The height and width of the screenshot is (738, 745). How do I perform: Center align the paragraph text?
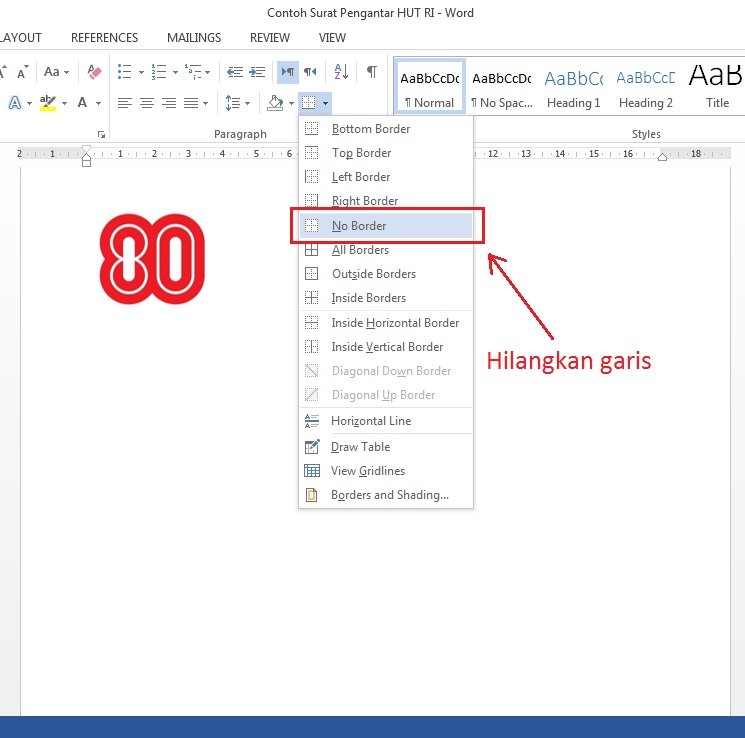147,103
